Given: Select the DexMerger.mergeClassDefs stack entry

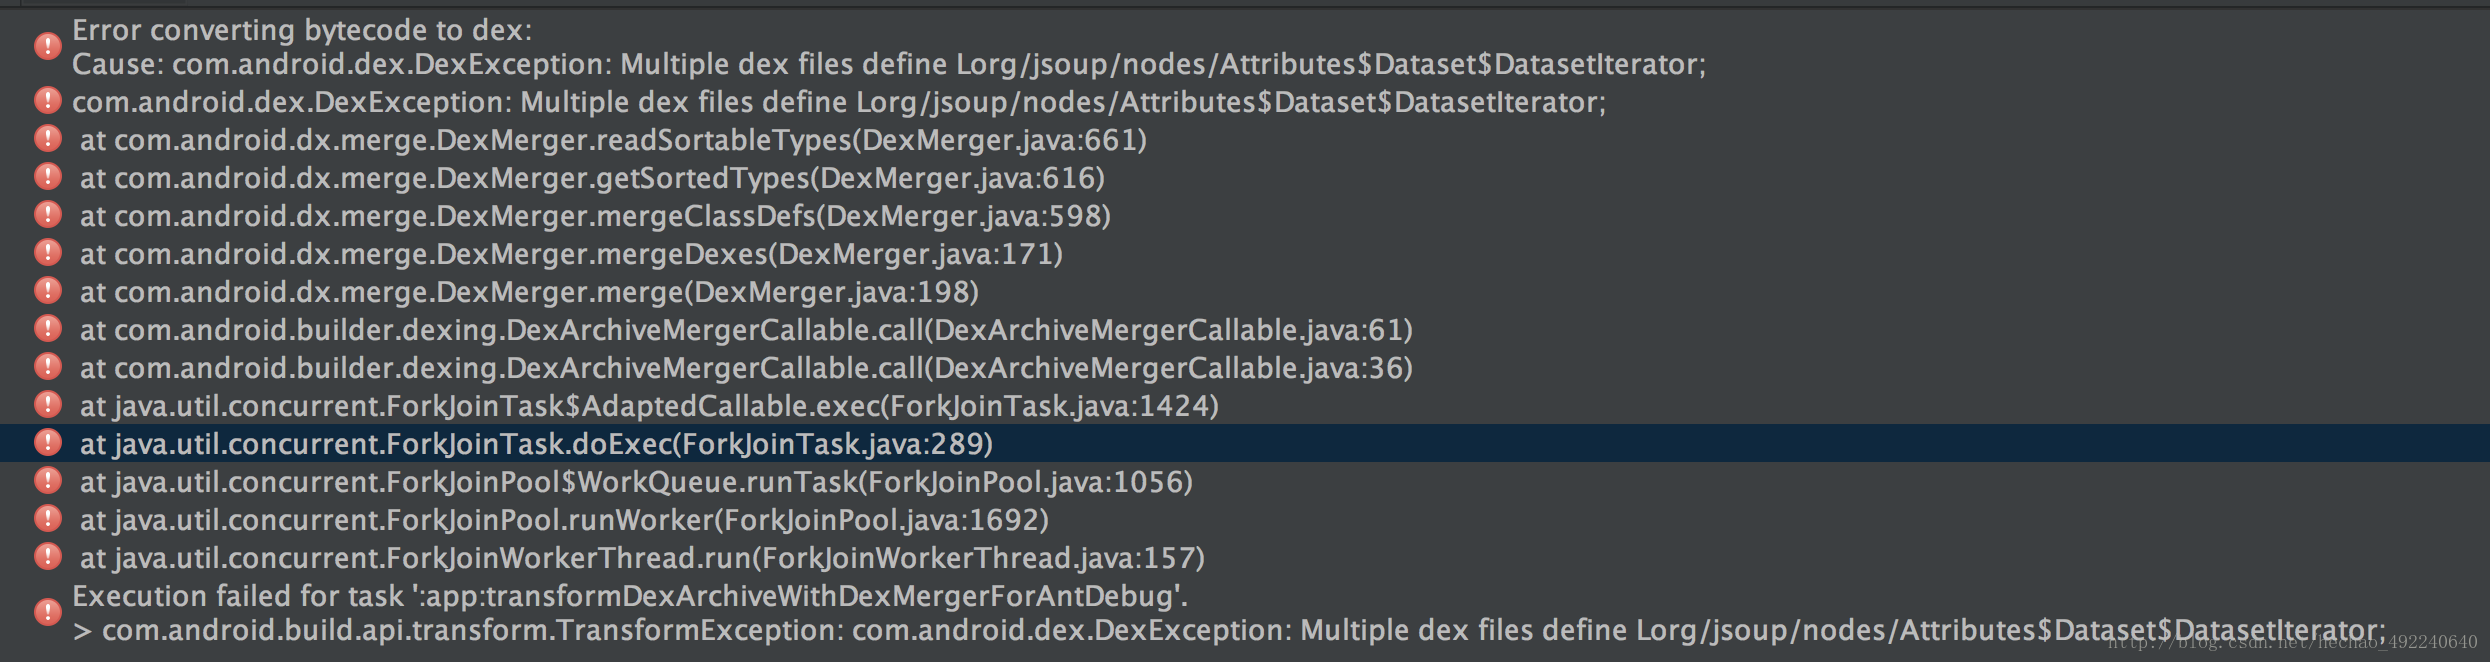Looking at the screenshot, I should 595,216.
